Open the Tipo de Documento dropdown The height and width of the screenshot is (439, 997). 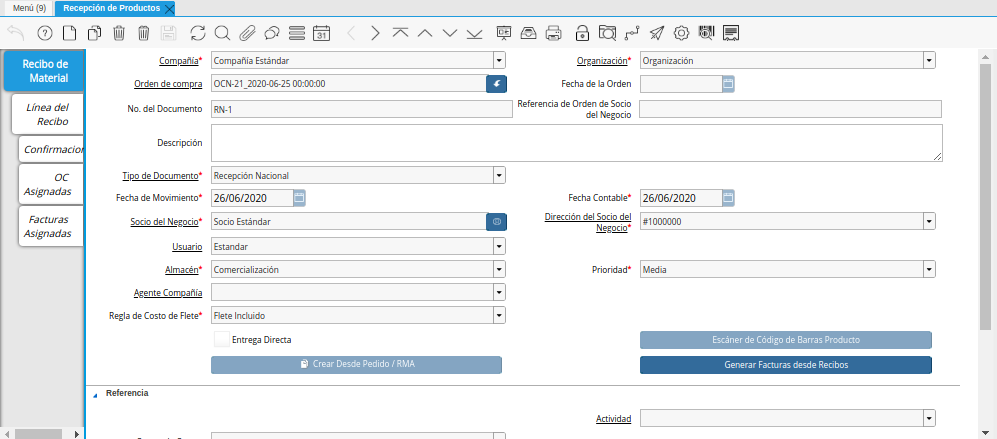[x=499, y=175]
